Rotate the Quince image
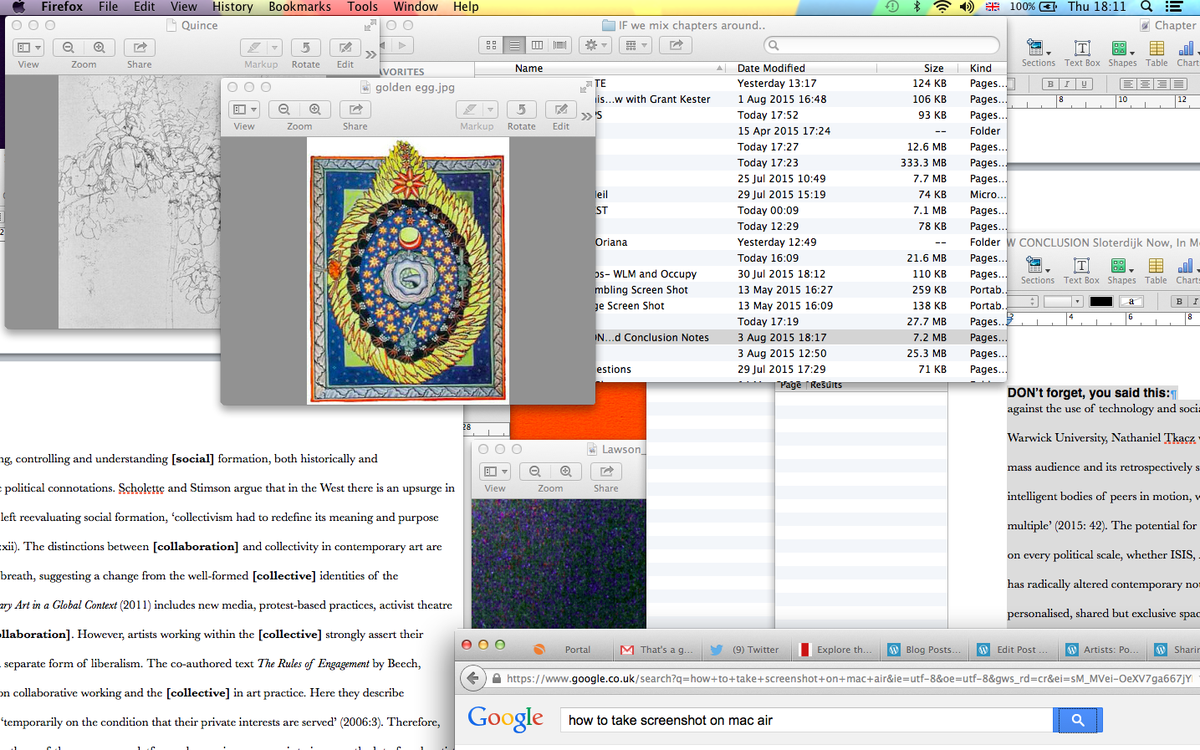 coord(306,47)
